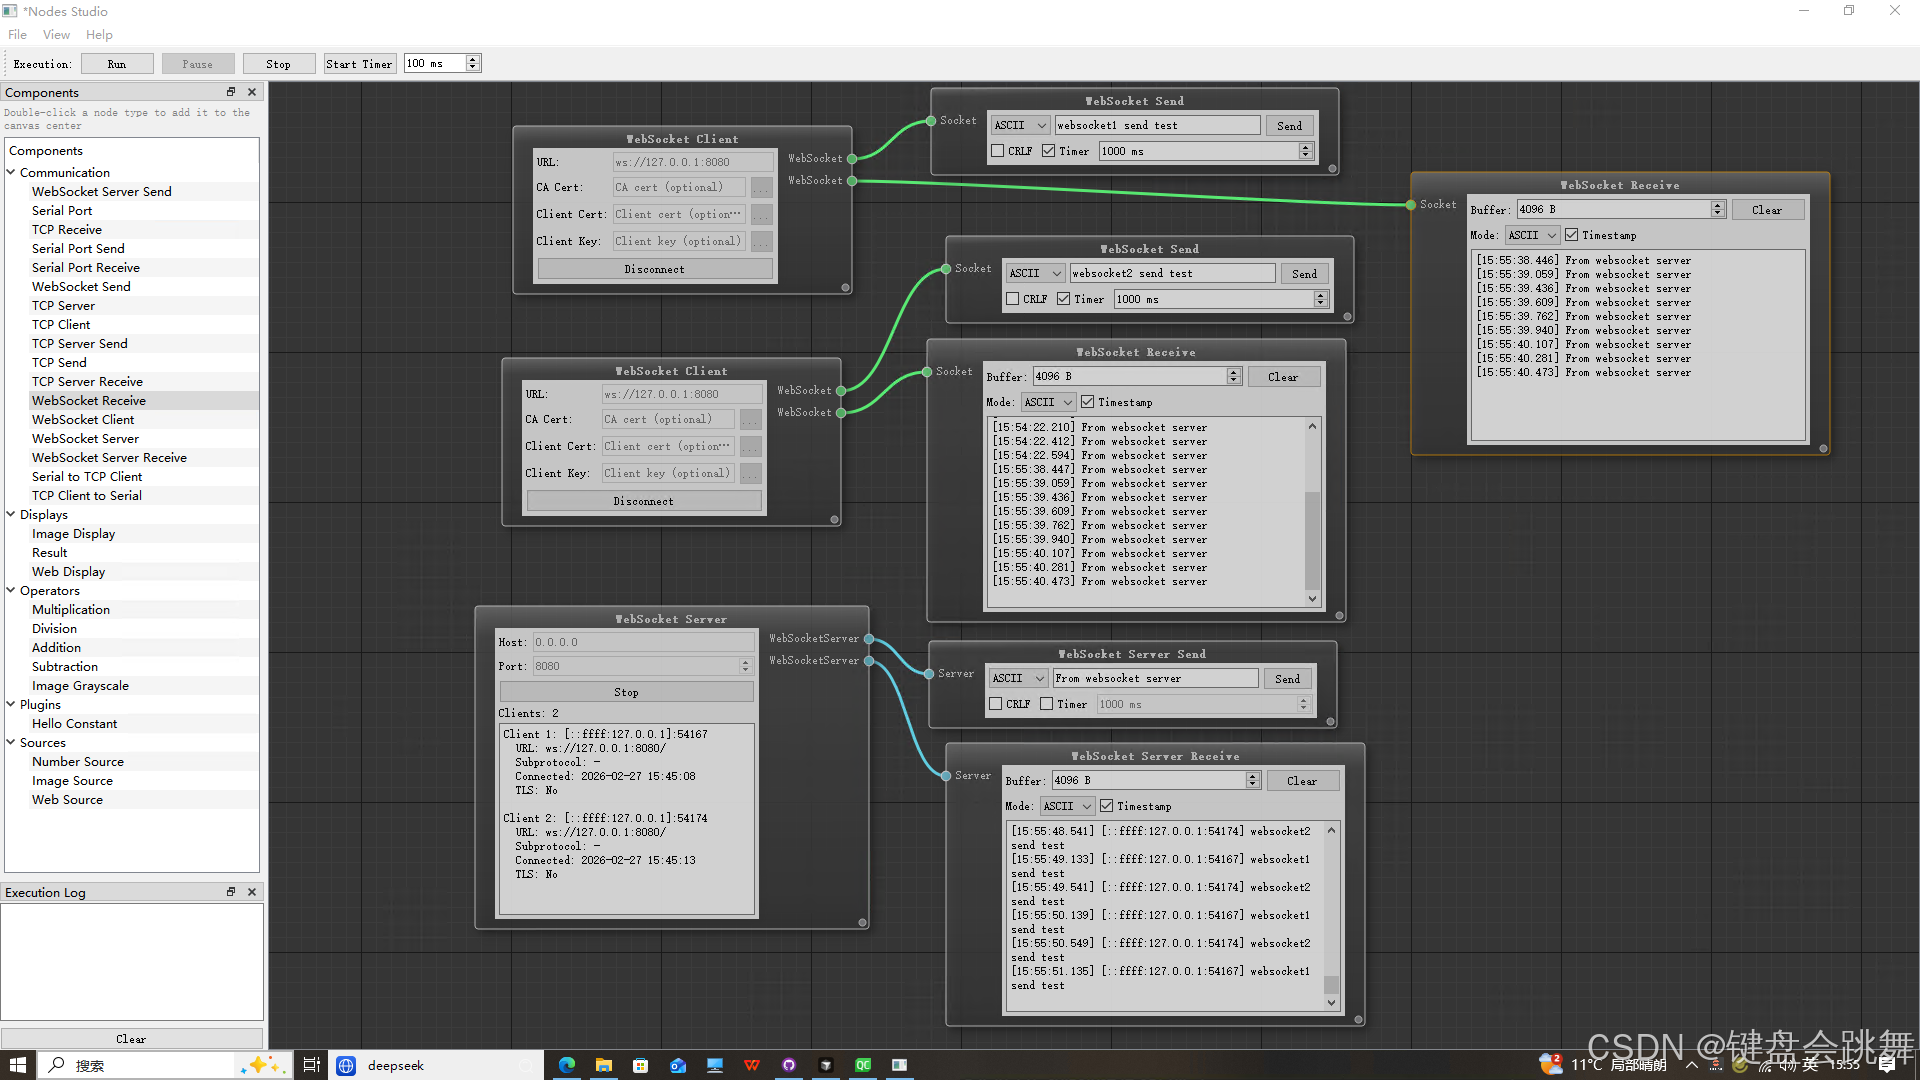Open the Windows Start menu
This screenshot has height=1080, width=1920.
(18, 1065)
